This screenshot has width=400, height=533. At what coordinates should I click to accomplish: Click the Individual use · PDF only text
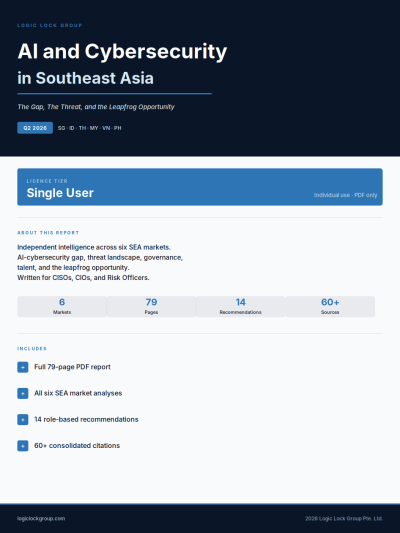[x=345, y=195]
